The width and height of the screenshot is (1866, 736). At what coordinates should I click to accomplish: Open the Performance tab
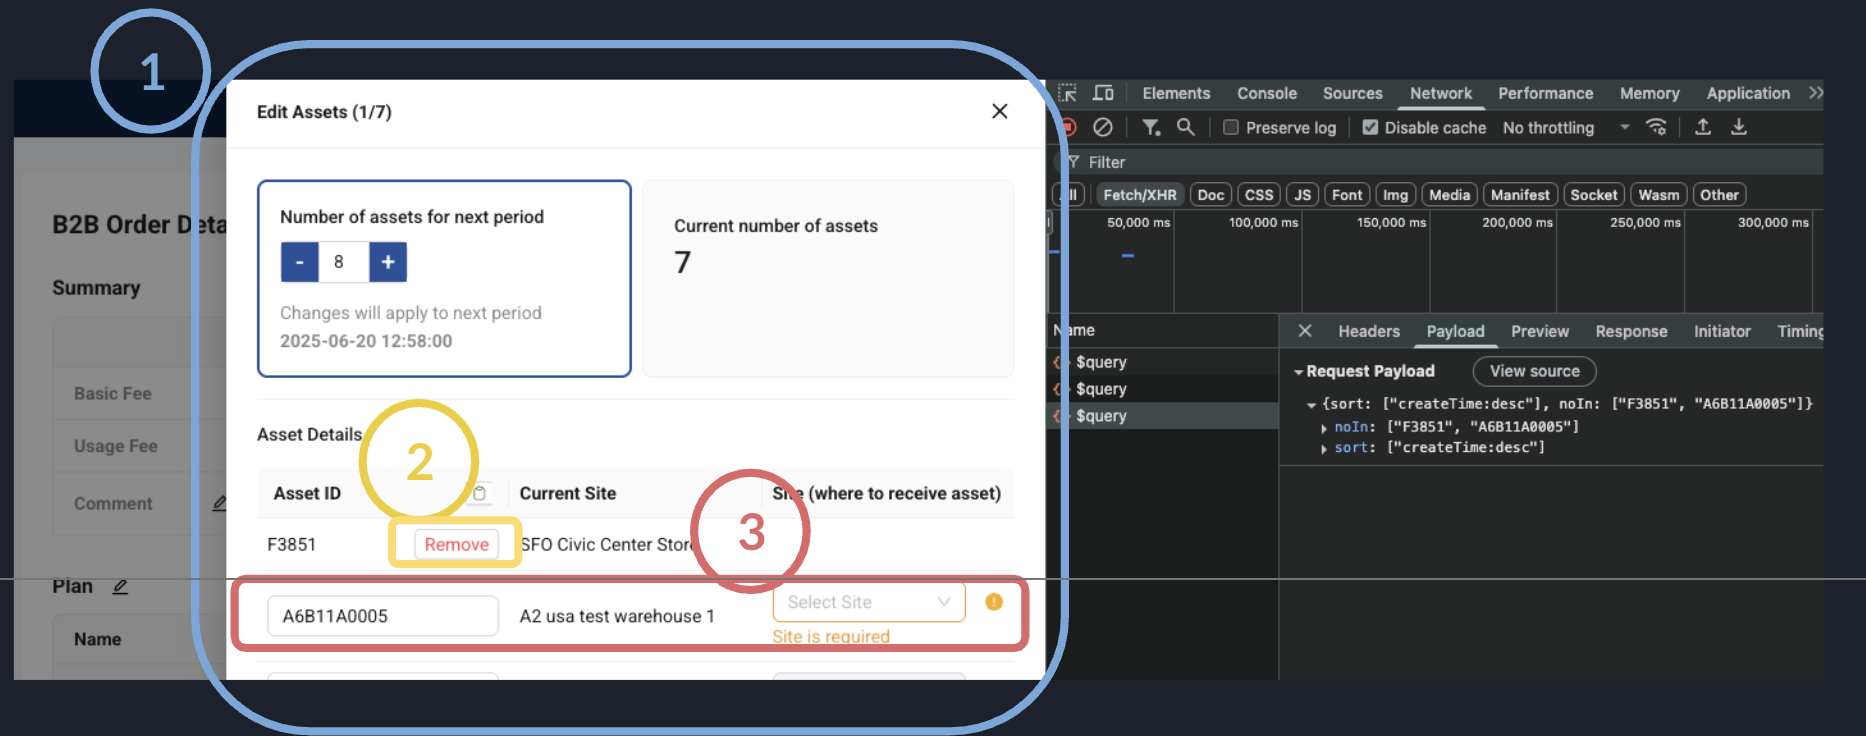tap(1545, 93)
